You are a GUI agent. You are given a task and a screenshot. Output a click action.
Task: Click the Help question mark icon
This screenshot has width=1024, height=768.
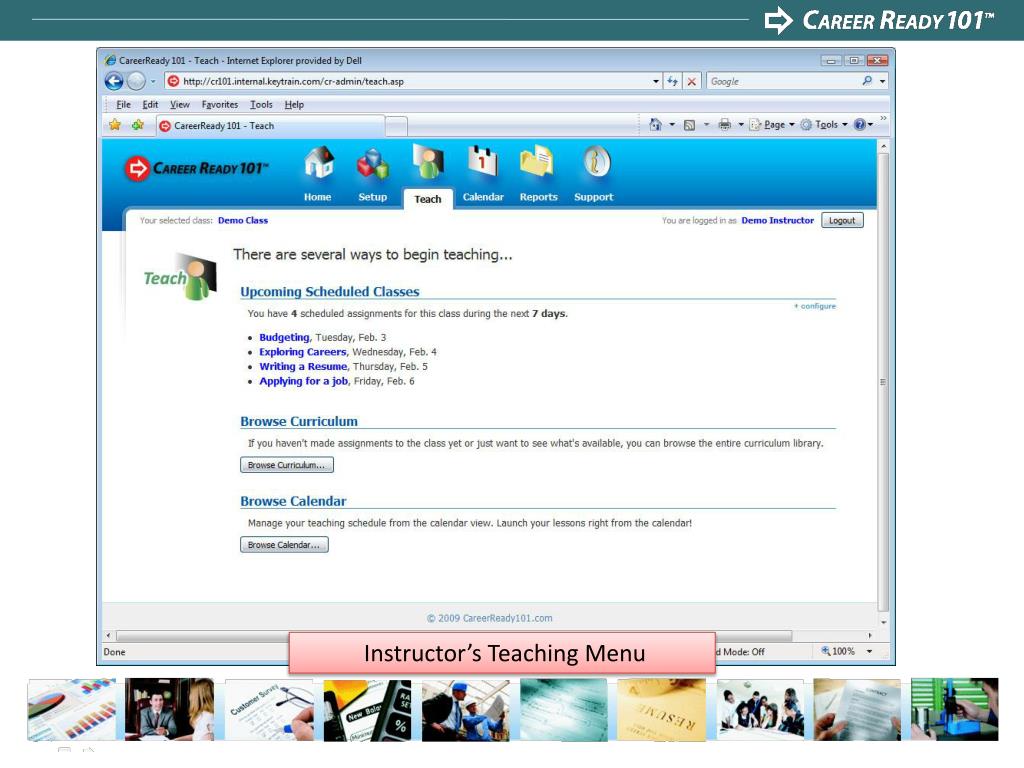pyautogui.click(x=859, y=125)
